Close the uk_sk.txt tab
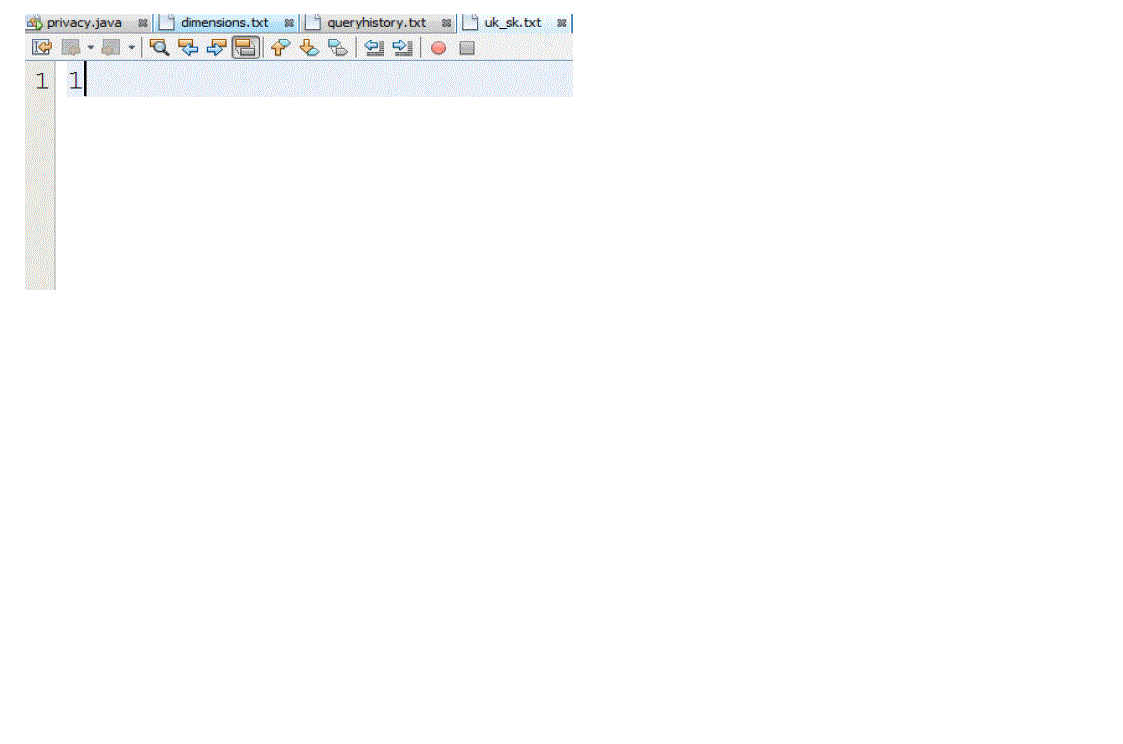 click(562, 22)
